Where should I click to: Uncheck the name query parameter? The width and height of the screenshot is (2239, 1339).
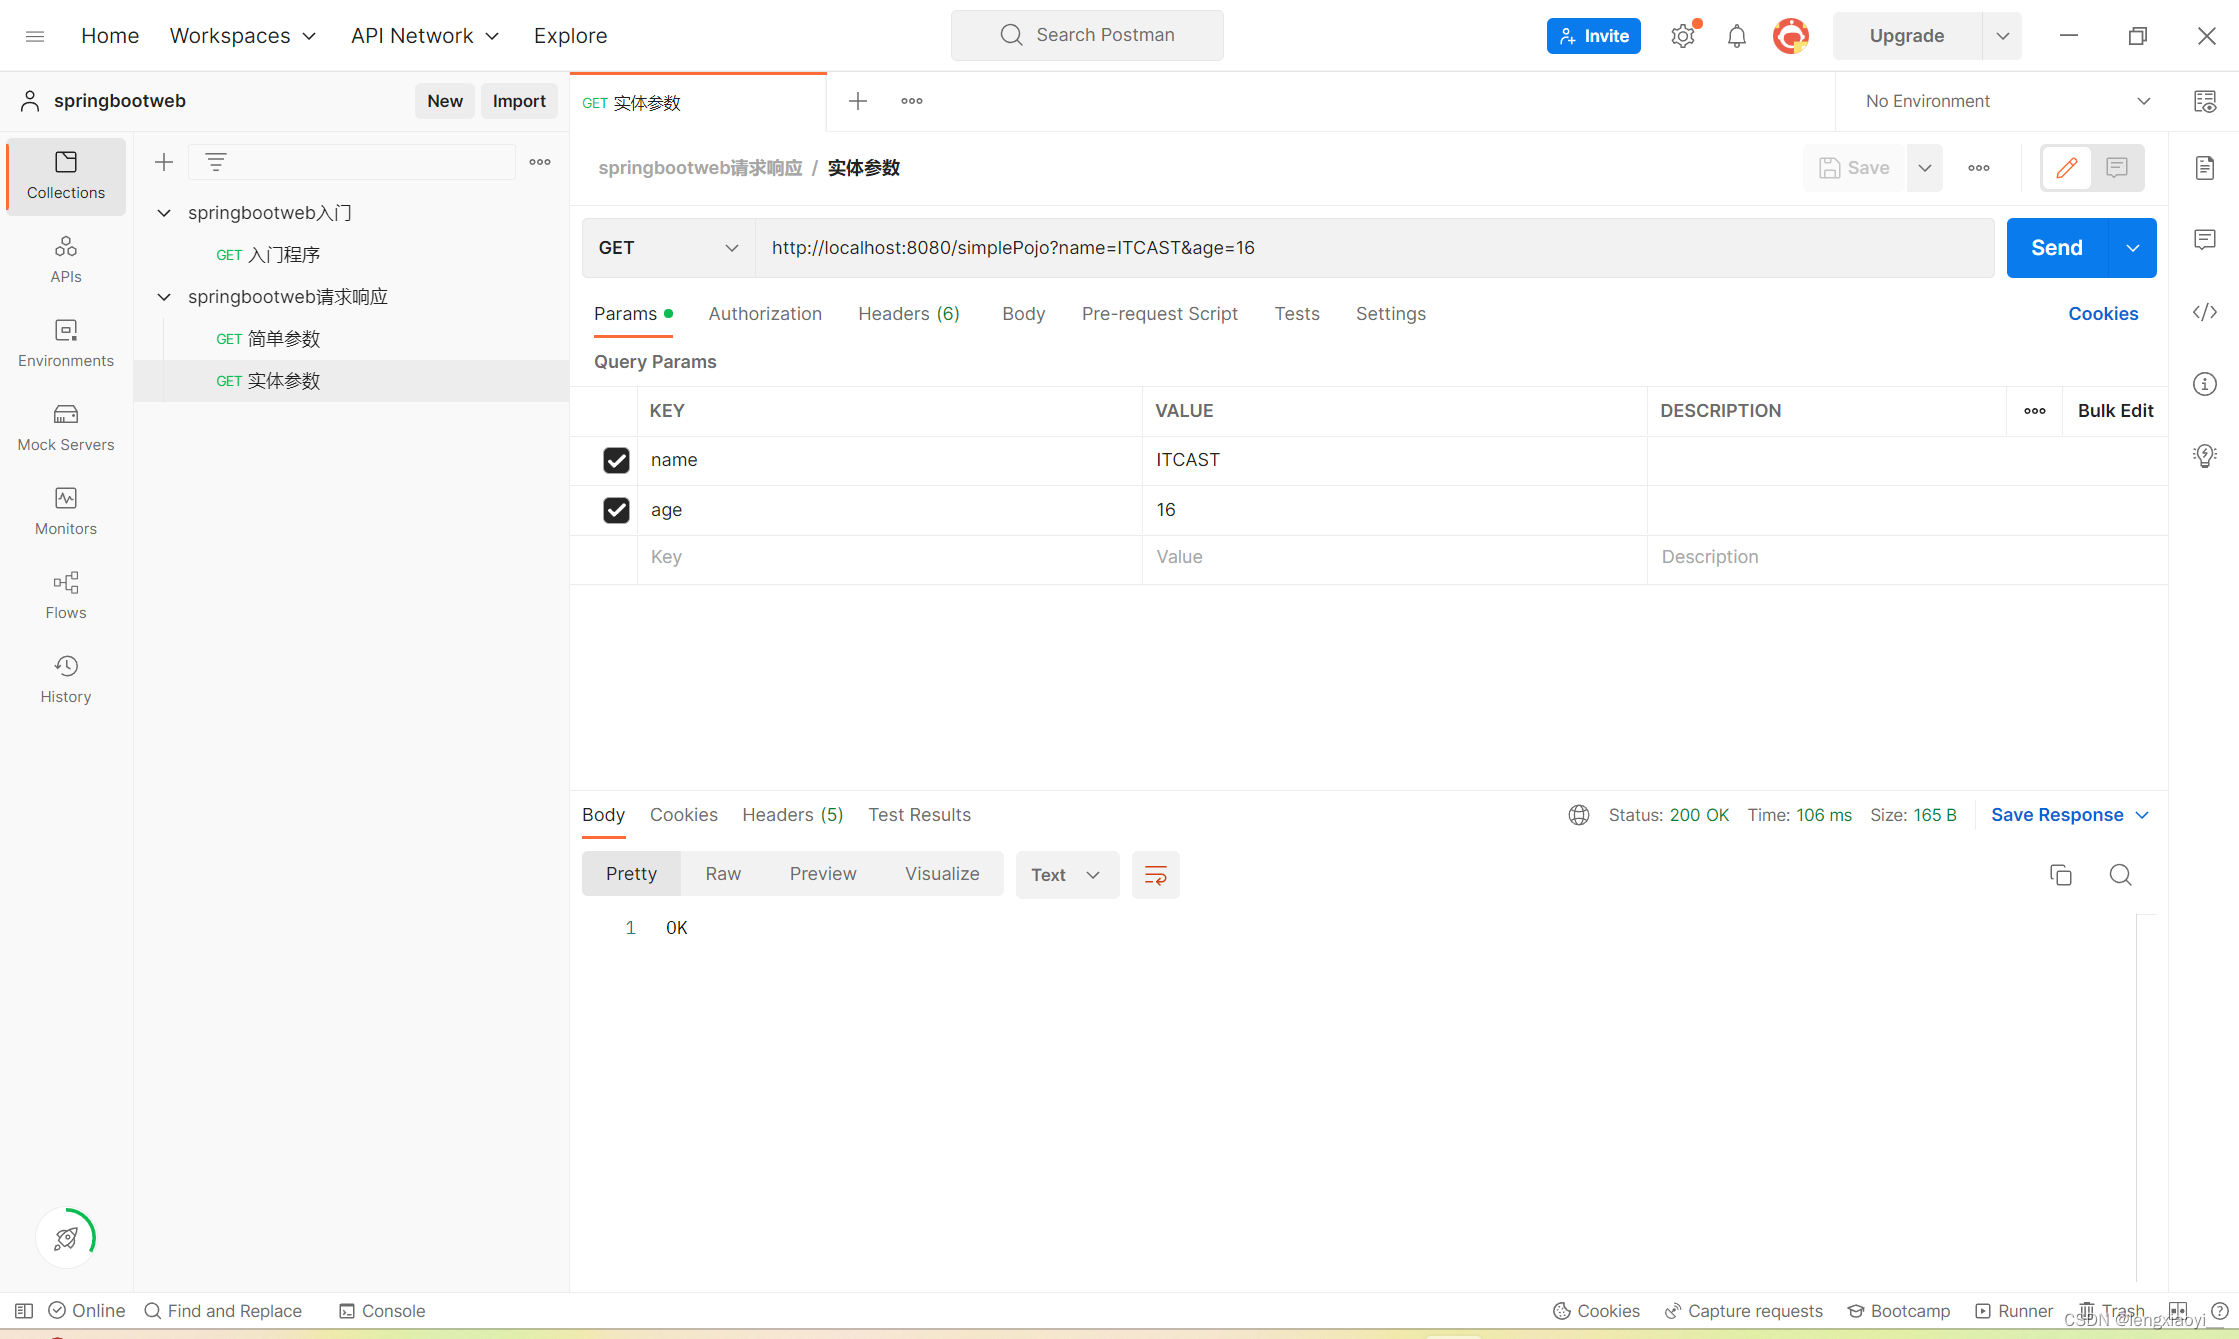click(x=616, y=460)
